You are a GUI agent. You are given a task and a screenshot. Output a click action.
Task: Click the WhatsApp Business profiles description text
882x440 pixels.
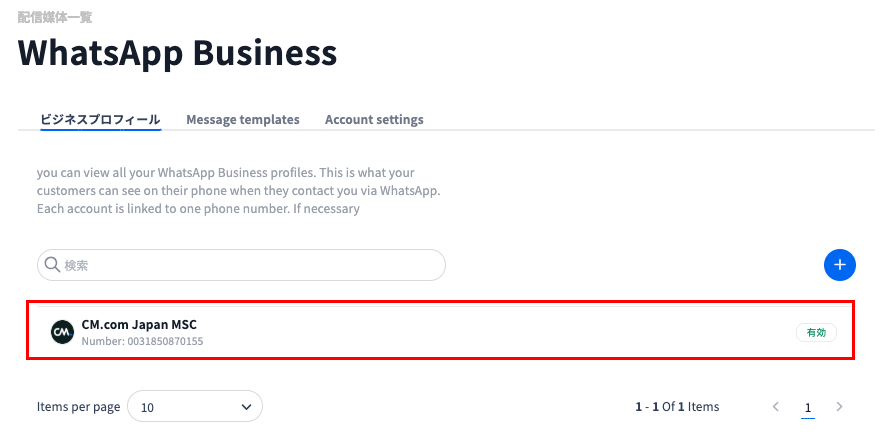[239, 191]
